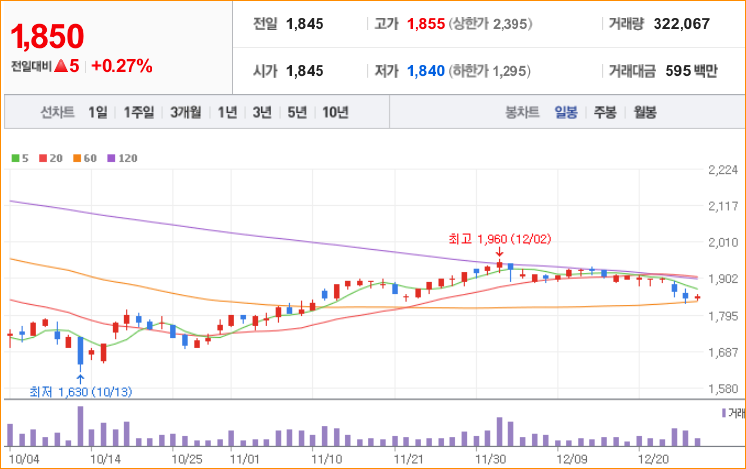Click the 상한가 2,395 text
The image size is (746, 469).
(491, 24)
